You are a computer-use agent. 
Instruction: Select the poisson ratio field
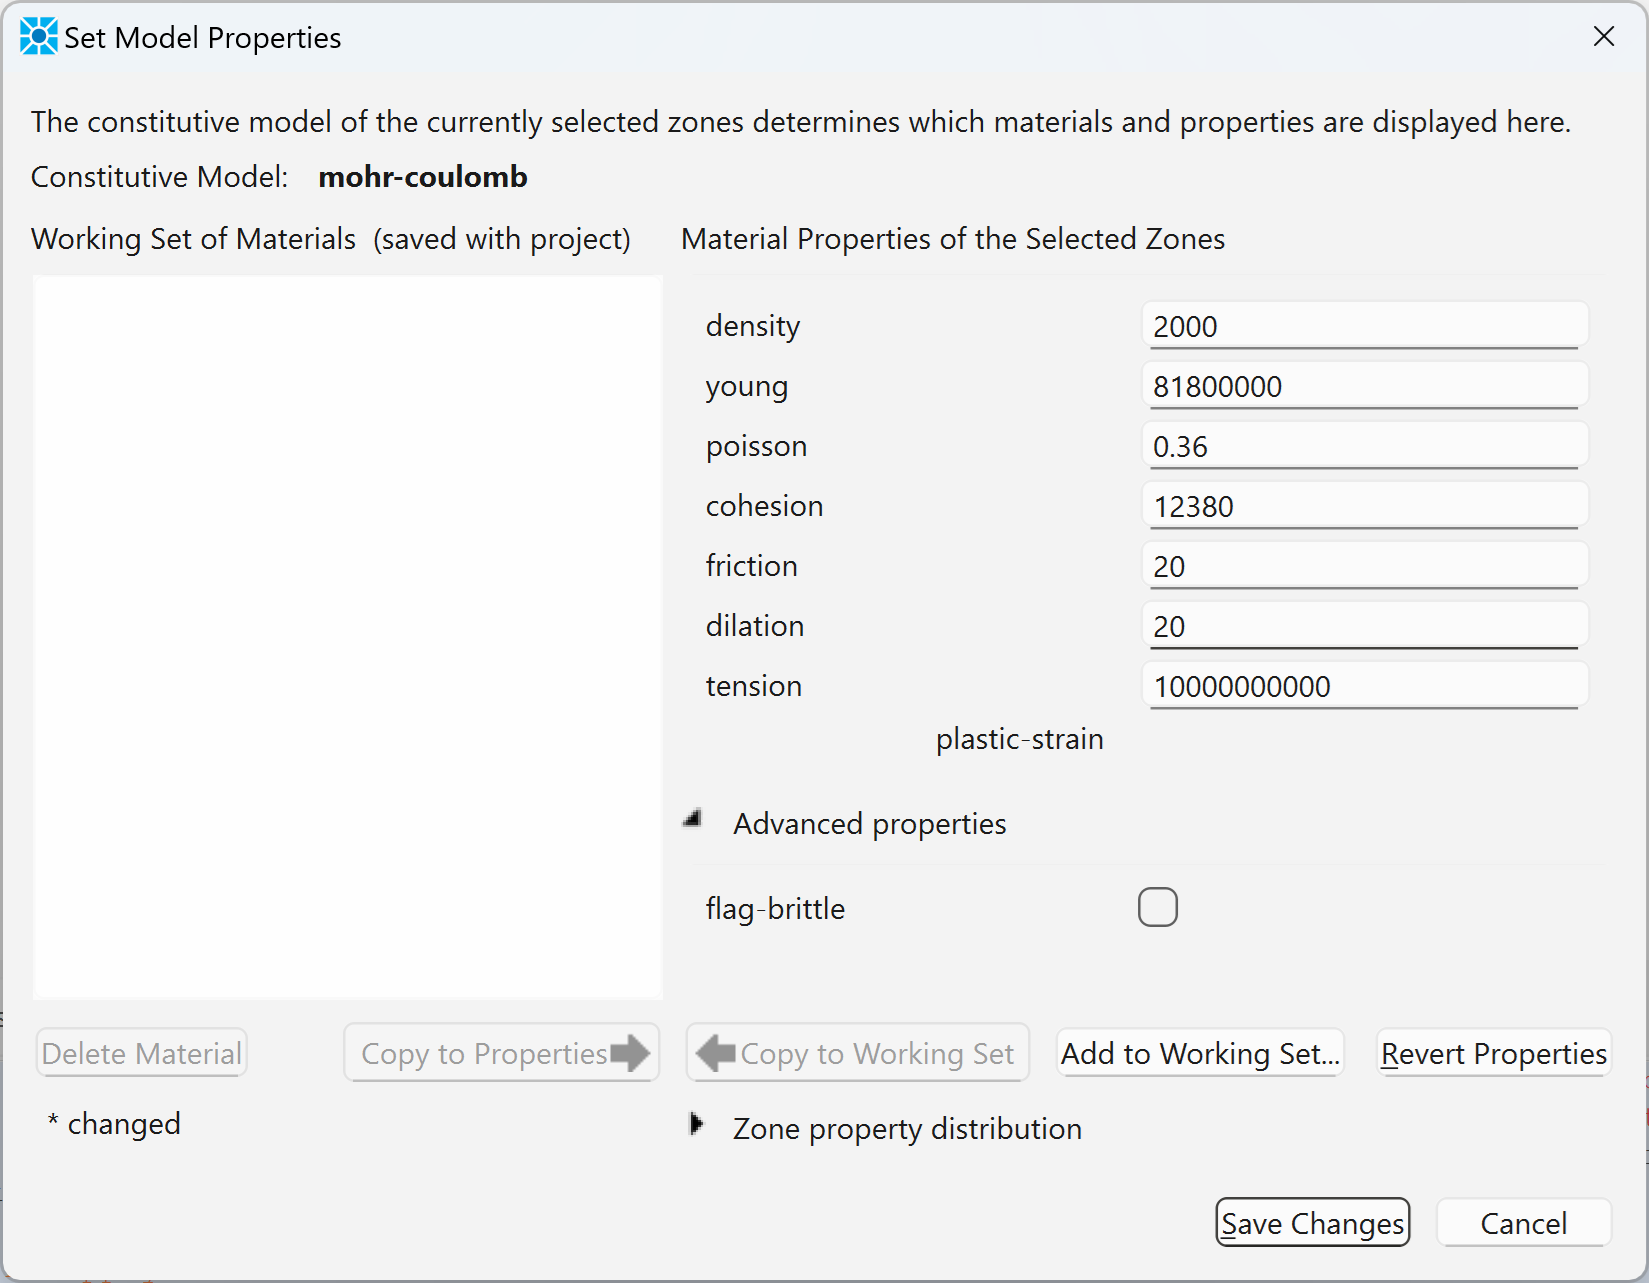(x=1363, y=447)
